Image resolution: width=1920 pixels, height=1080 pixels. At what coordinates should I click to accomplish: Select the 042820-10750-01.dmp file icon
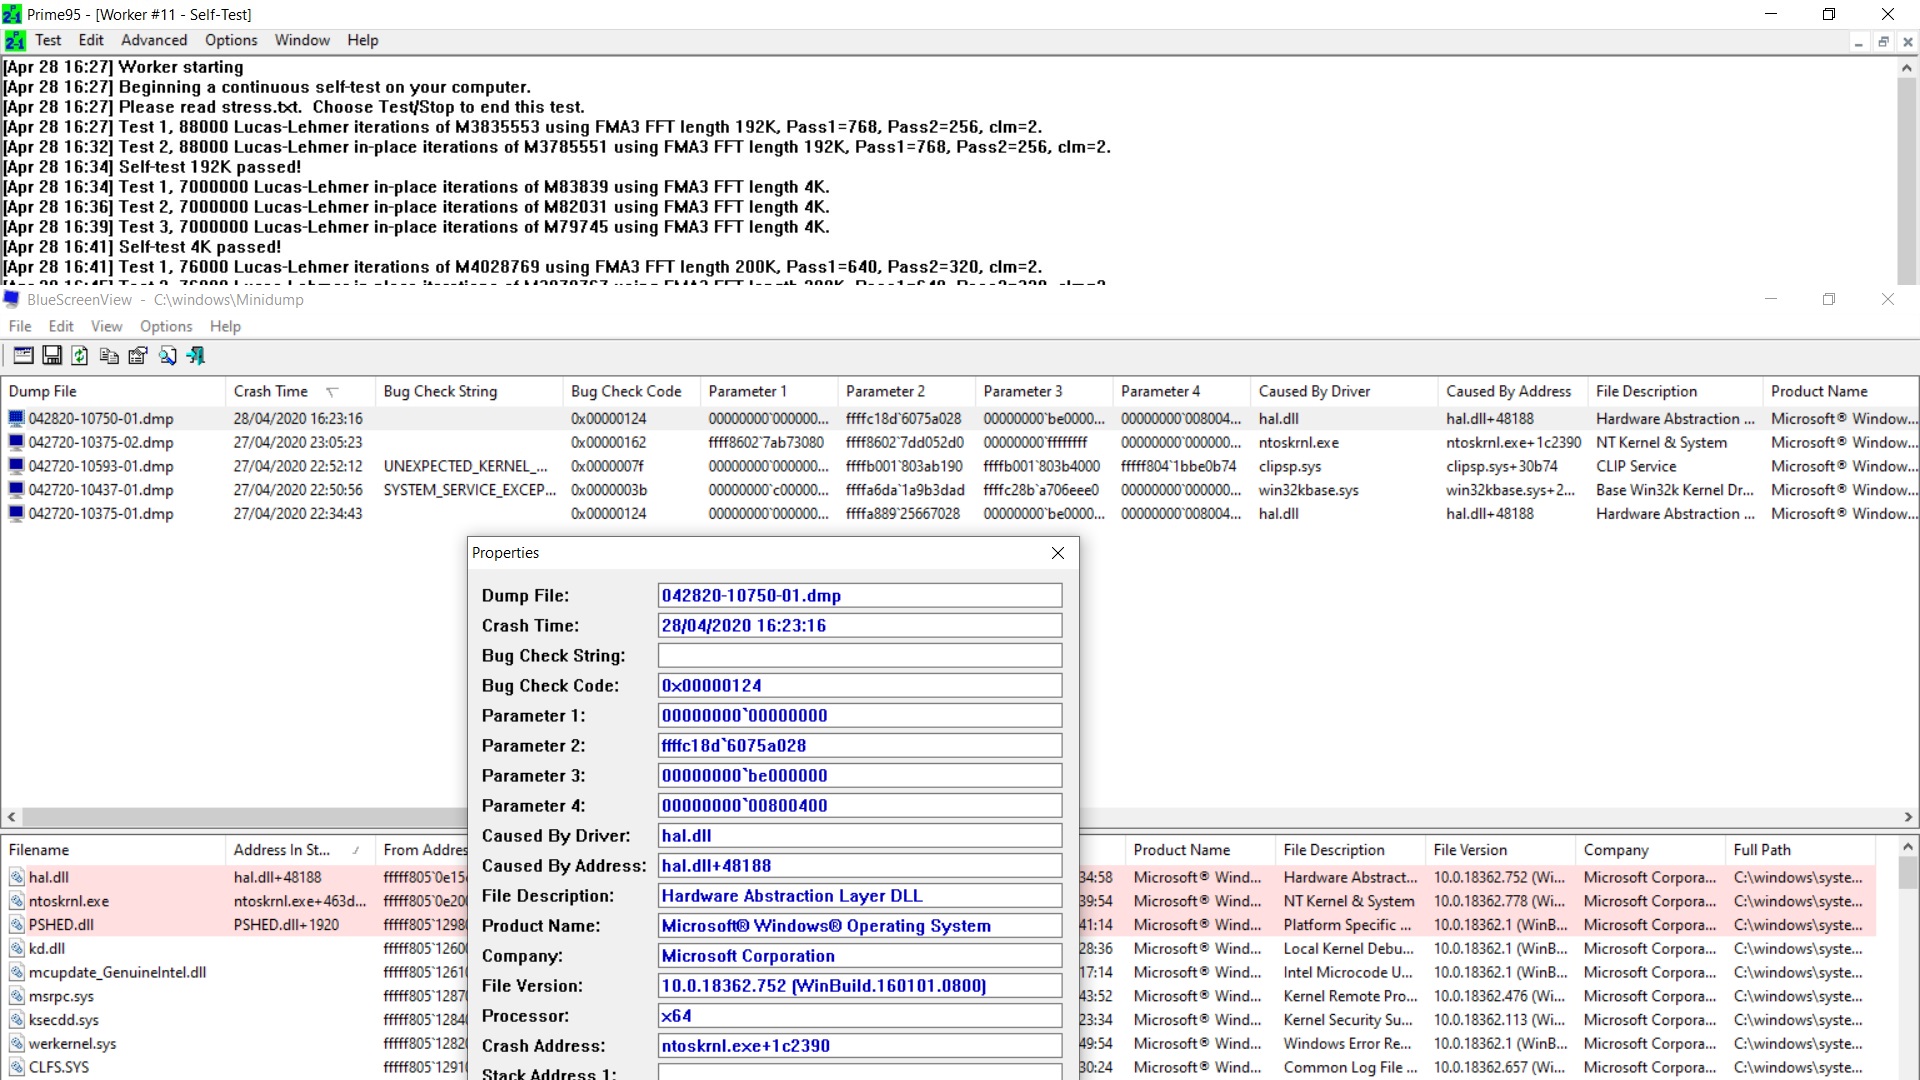(16, 419)
